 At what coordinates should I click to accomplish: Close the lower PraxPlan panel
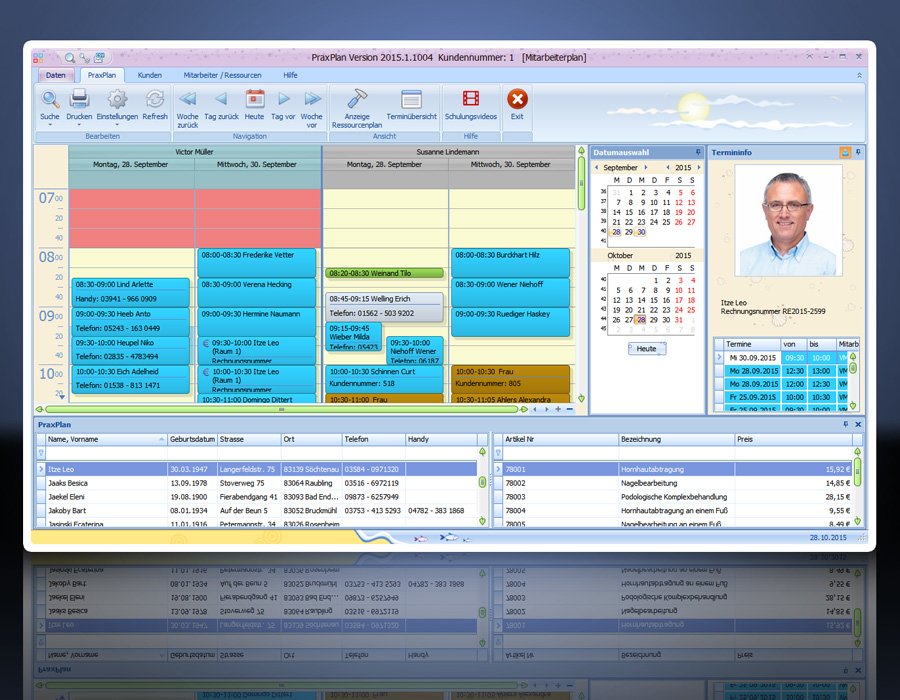858,424
